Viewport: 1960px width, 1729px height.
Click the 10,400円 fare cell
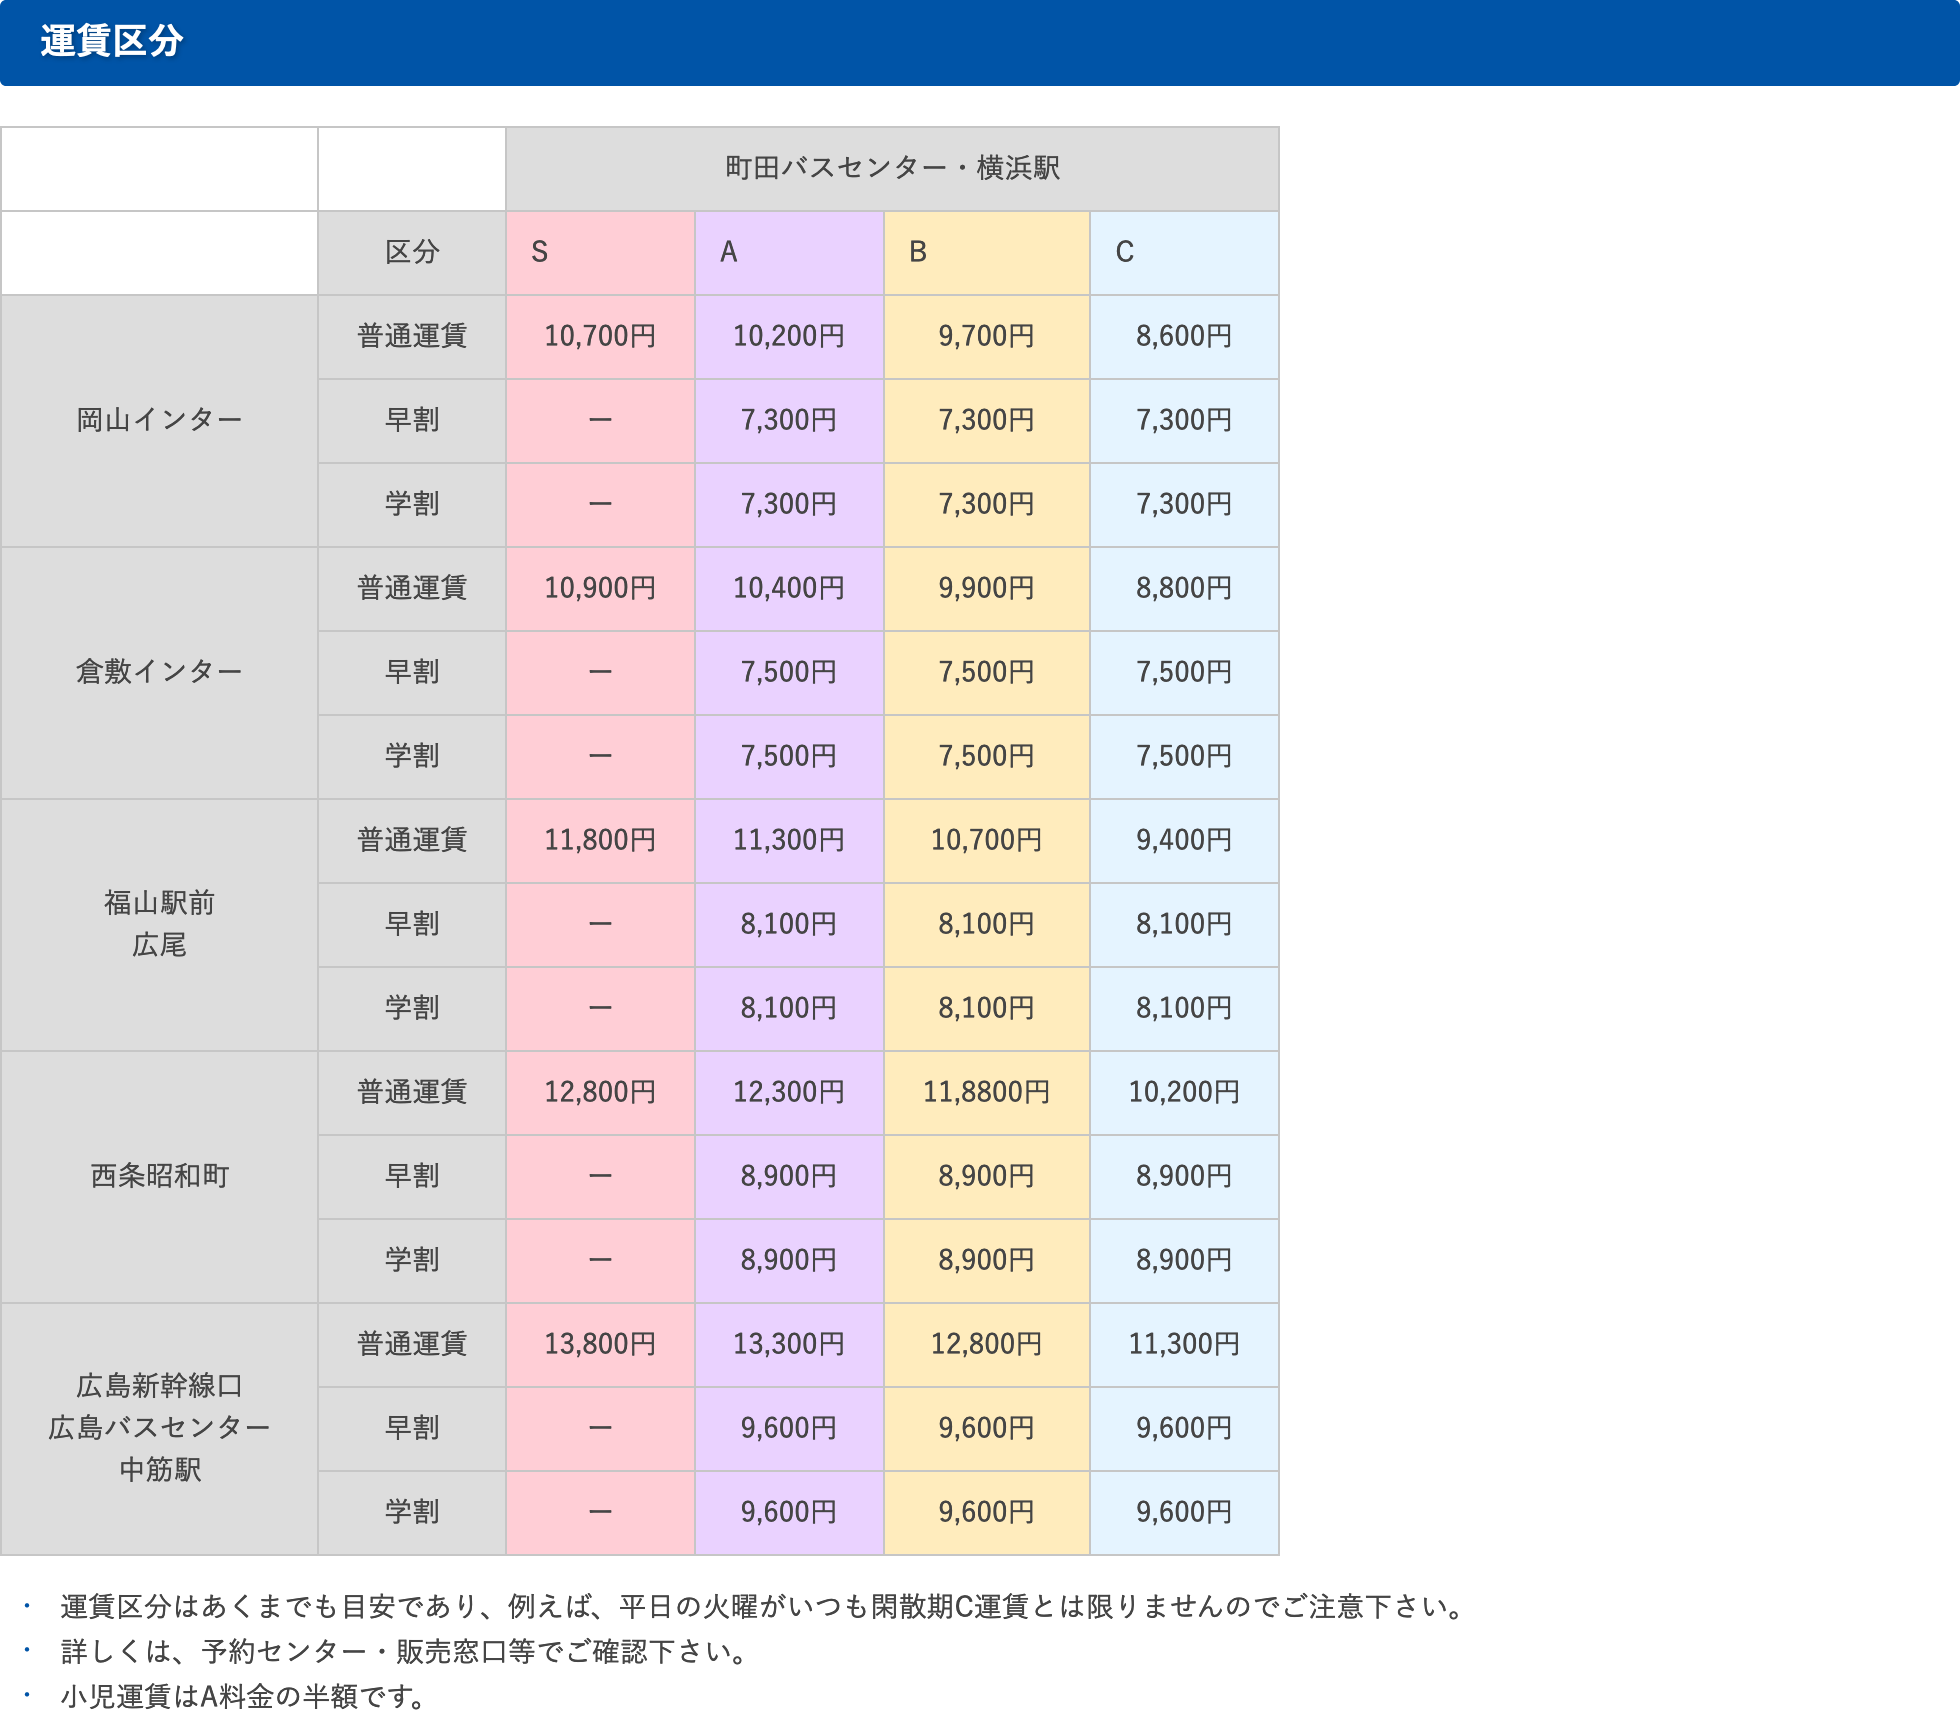[789, 588]
